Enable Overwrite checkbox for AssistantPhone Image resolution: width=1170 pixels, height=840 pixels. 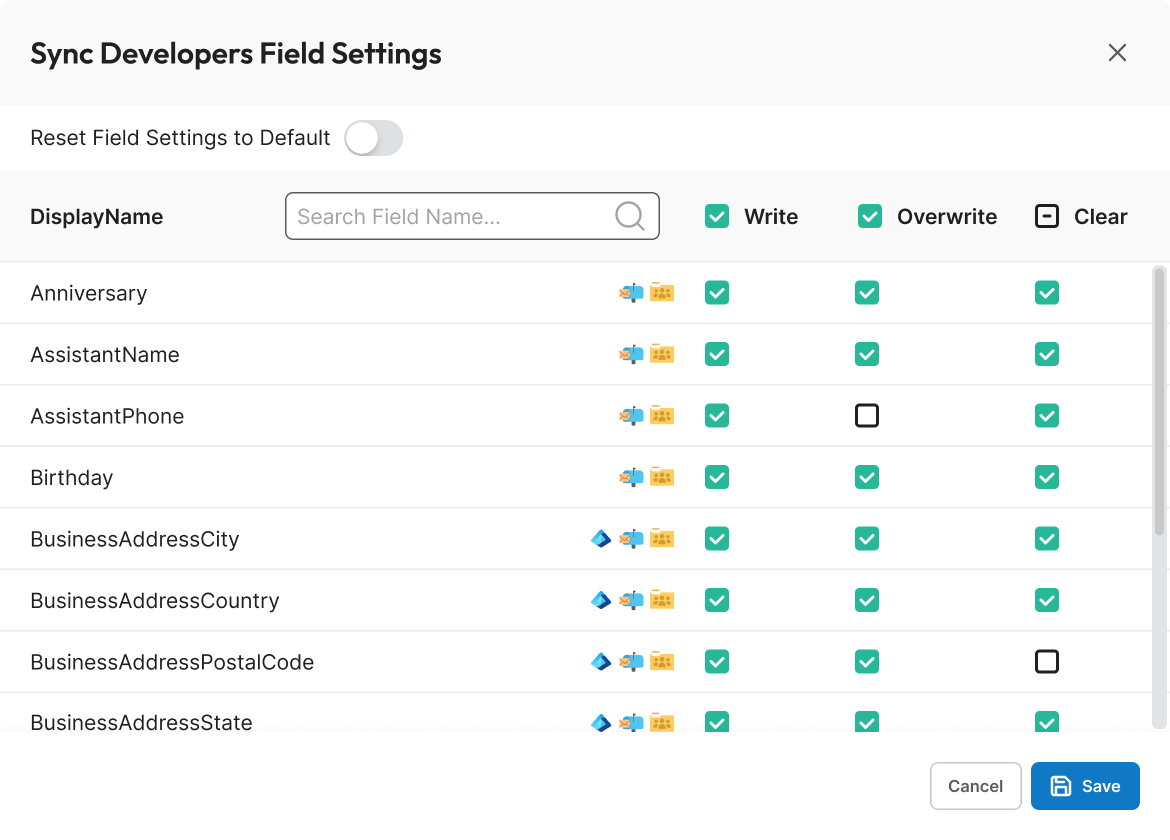pos(867,416)
